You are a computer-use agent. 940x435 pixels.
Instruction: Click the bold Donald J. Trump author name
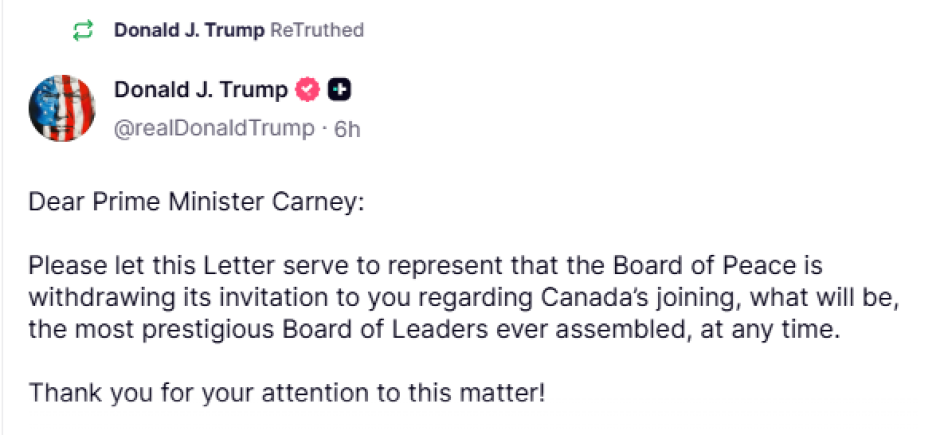(x=200, y=91)
